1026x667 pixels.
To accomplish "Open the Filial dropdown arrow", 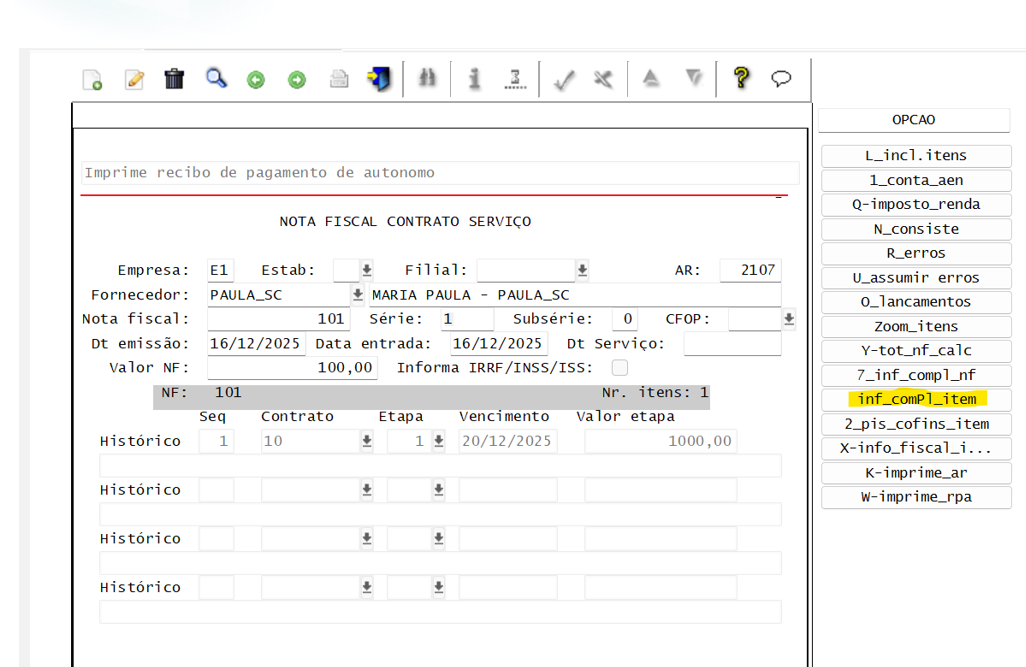I will tap(582, 270).
